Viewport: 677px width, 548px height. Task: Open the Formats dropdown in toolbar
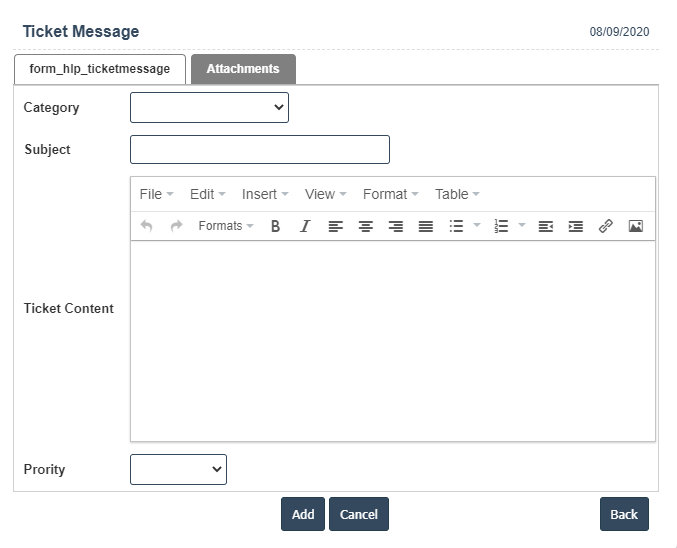click(225, 226)
